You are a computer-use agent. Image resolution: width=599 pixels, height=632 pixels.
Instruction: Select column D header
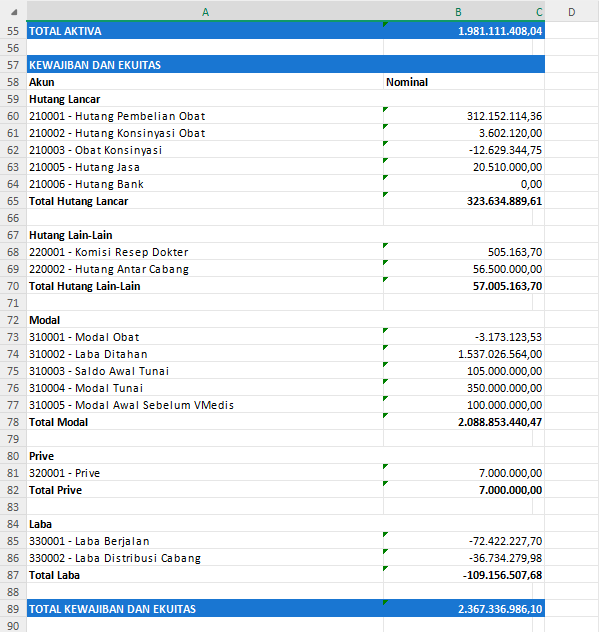coord(571,12)
